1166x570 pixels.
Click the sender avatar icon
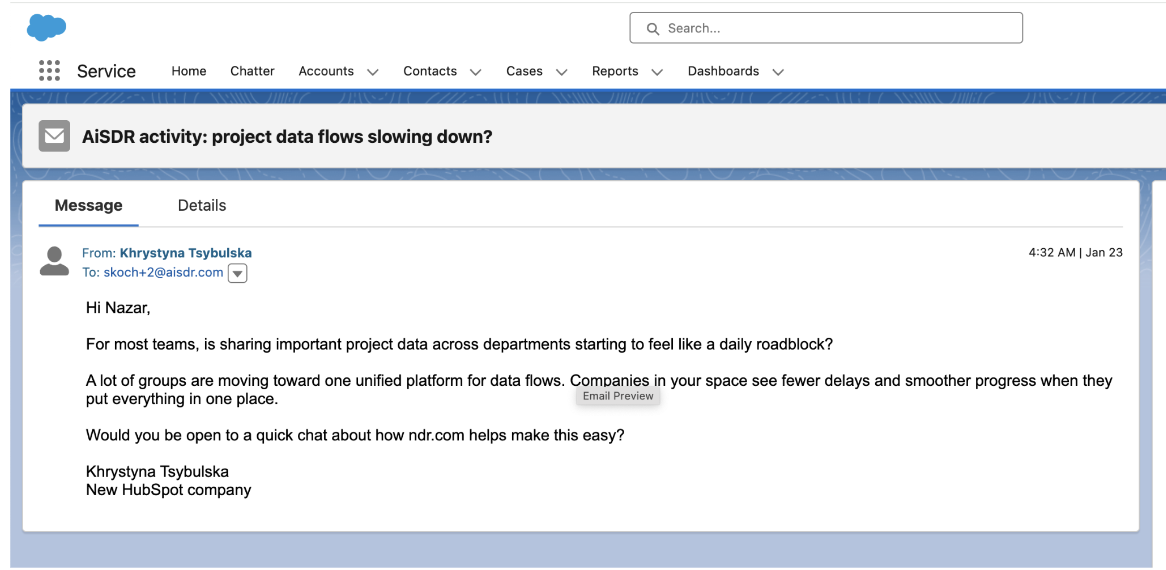coord(54,261)
